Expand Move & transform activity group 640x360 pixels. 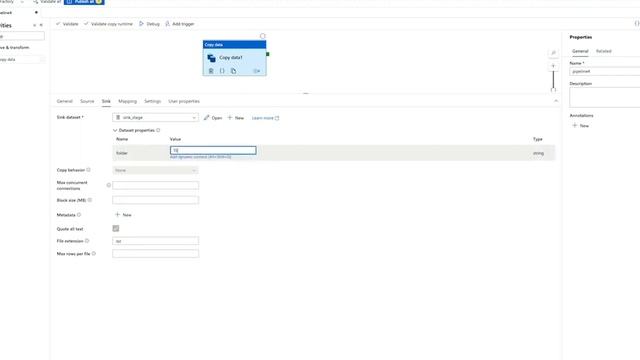click(15, 47)
